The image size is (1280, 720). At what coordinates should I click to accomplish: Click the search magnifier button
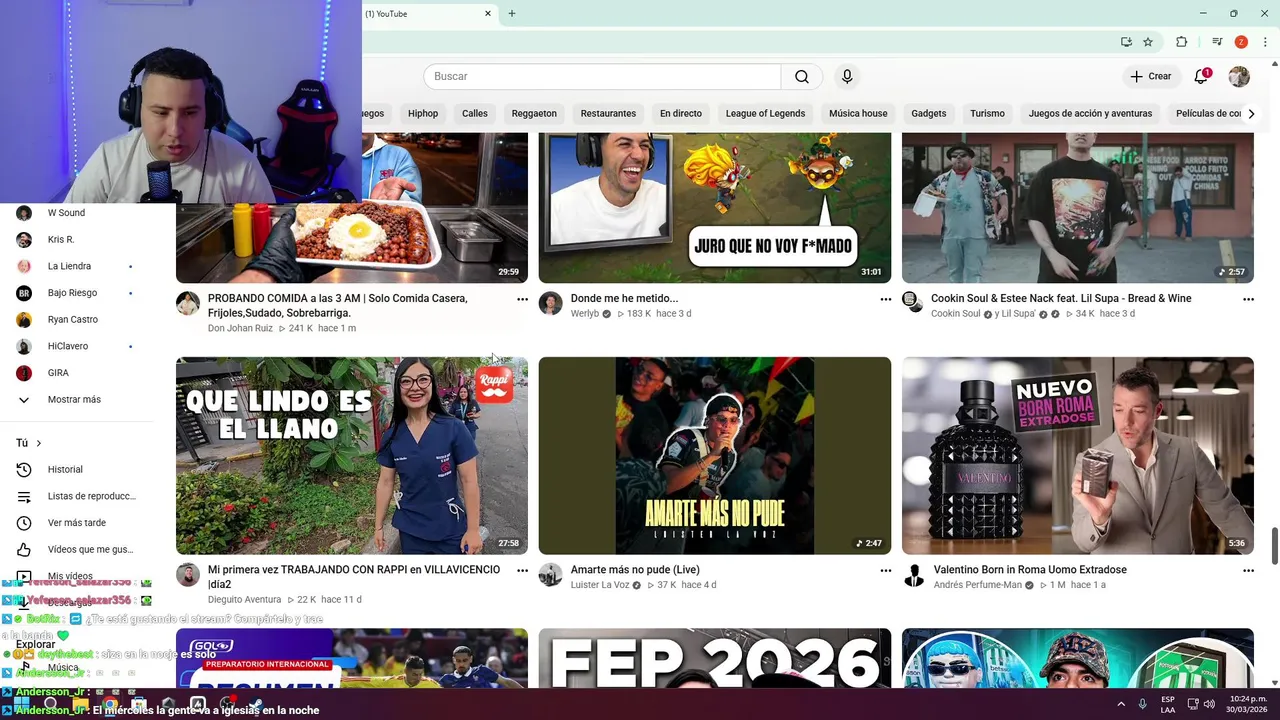coord(802,76)
